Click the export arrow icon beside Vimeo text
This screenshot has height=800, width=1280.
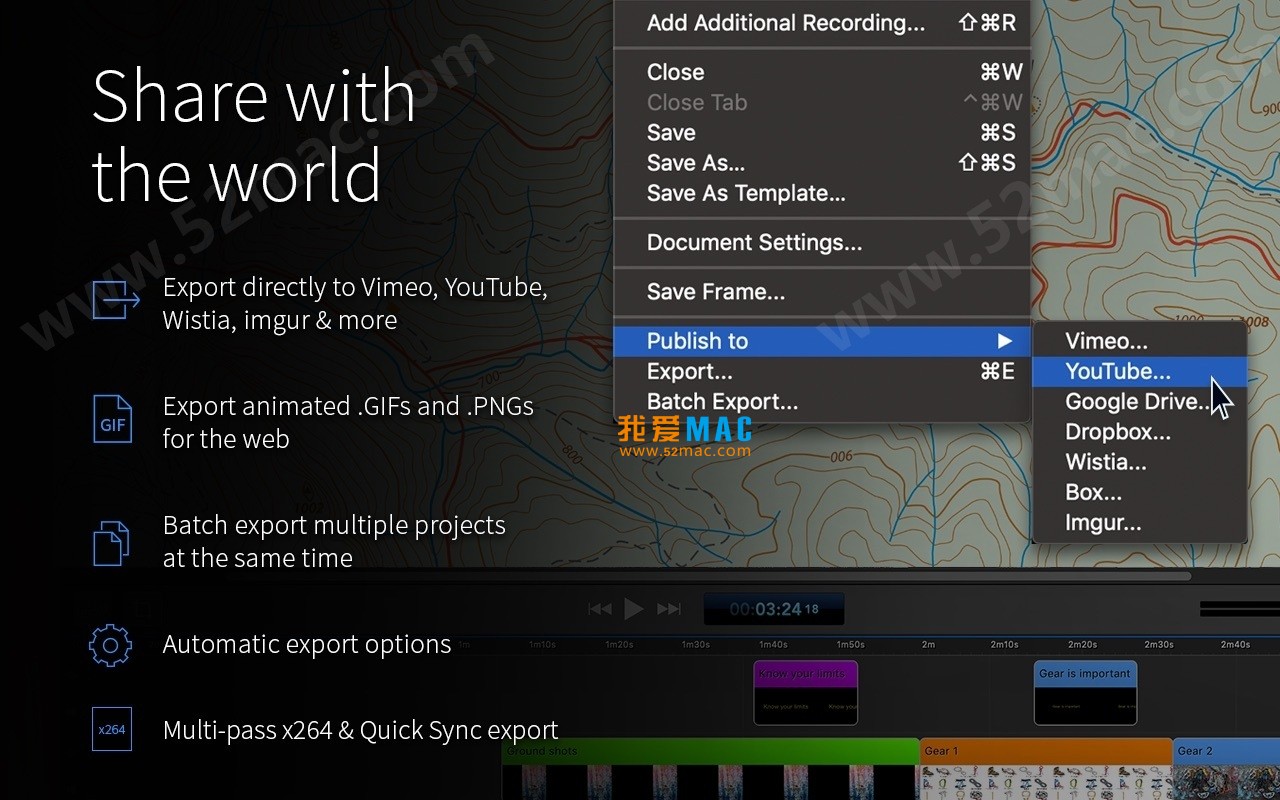click(x=115, y=300)
